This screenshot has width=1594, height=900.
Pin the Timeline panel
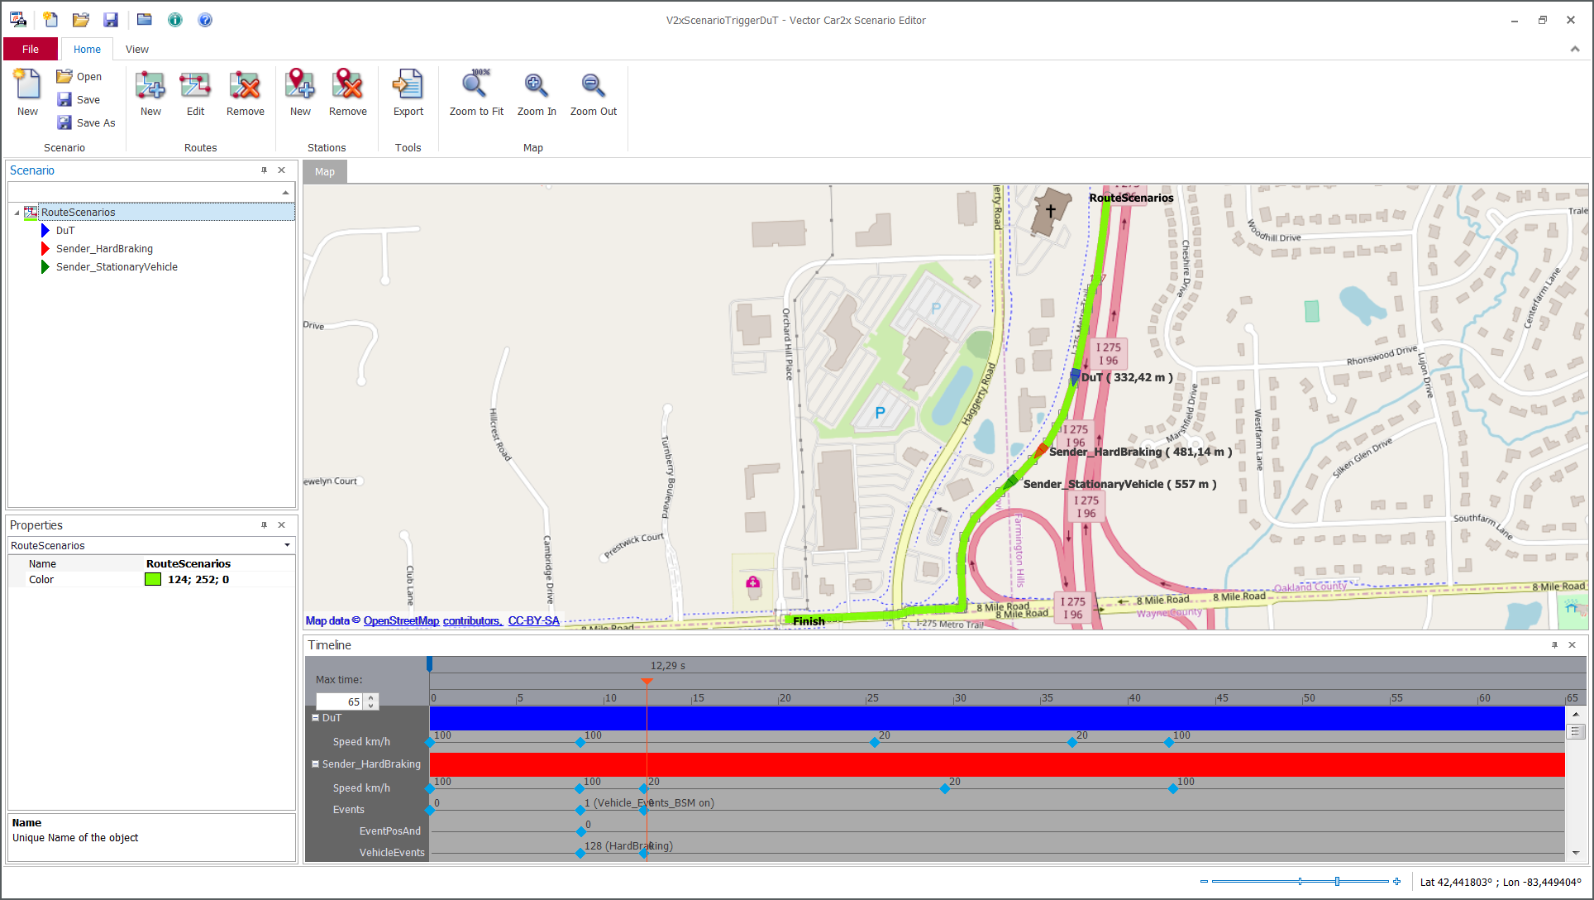click(x=1554, y=645)
